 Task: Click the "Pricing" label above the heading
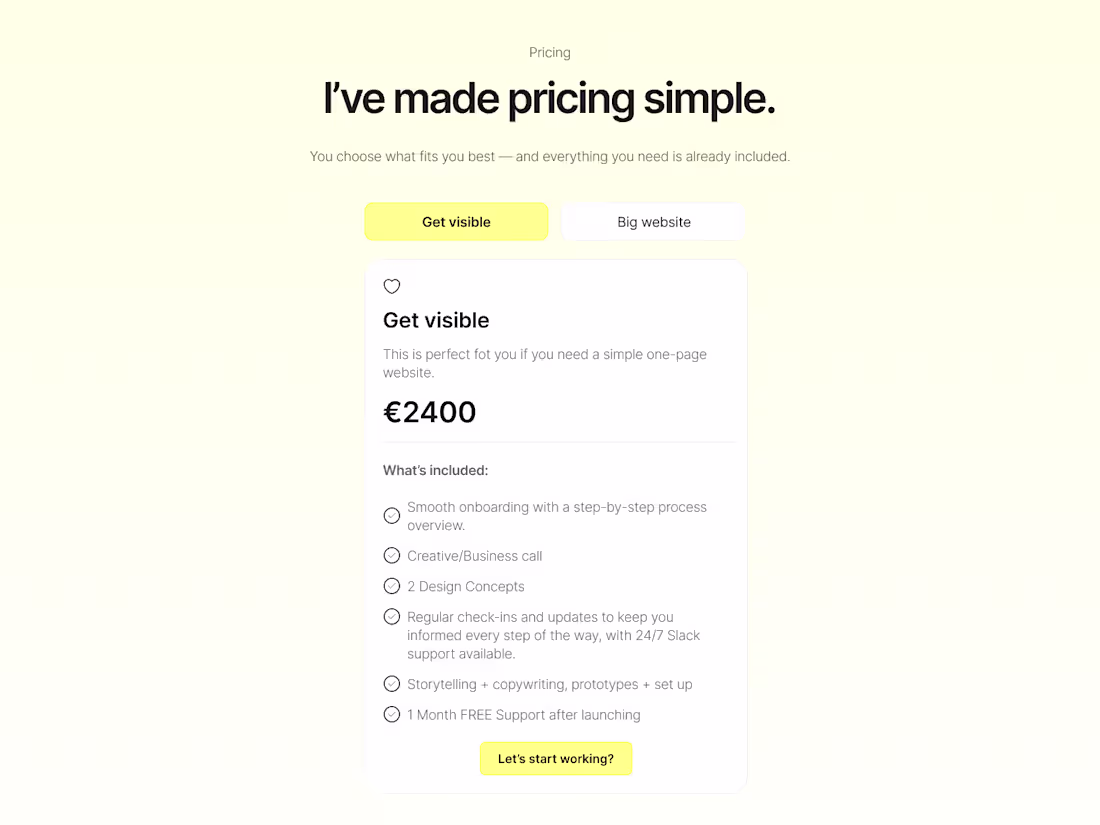(x=549, y=52)
